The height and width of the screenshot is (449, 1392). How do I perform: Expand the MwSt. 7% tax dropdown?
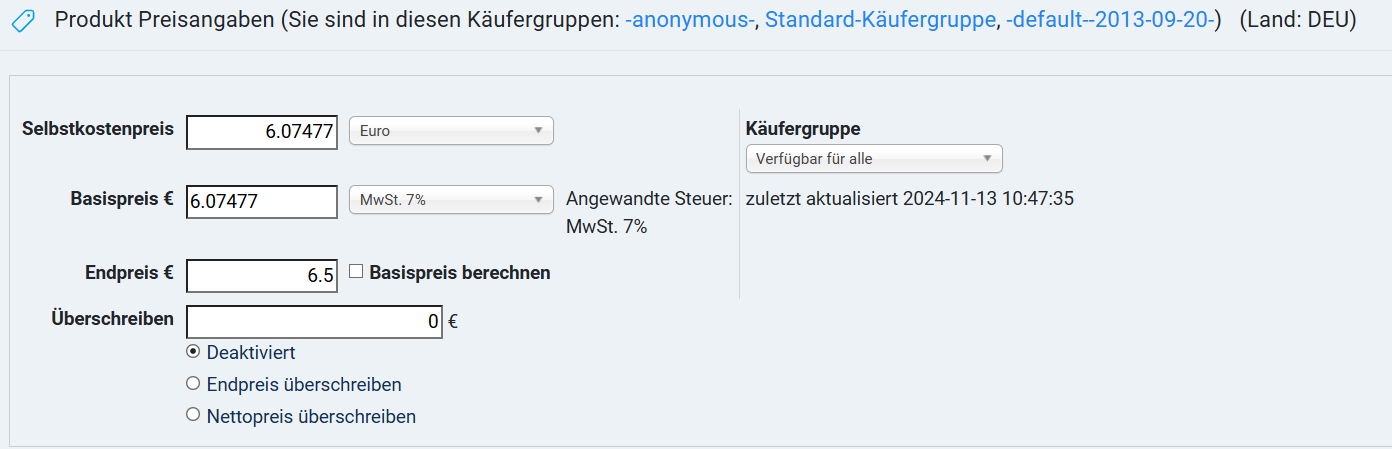click(451, 200)
